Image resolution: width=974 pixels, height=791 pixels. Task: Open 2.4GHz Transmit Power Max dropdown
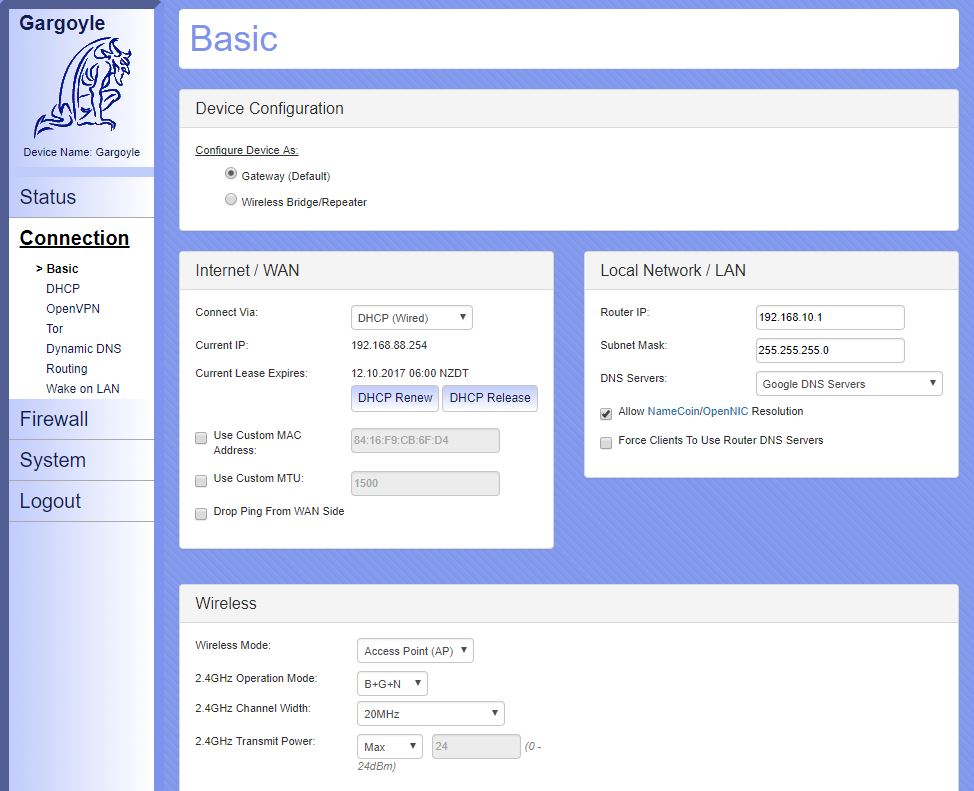[390, 747]
